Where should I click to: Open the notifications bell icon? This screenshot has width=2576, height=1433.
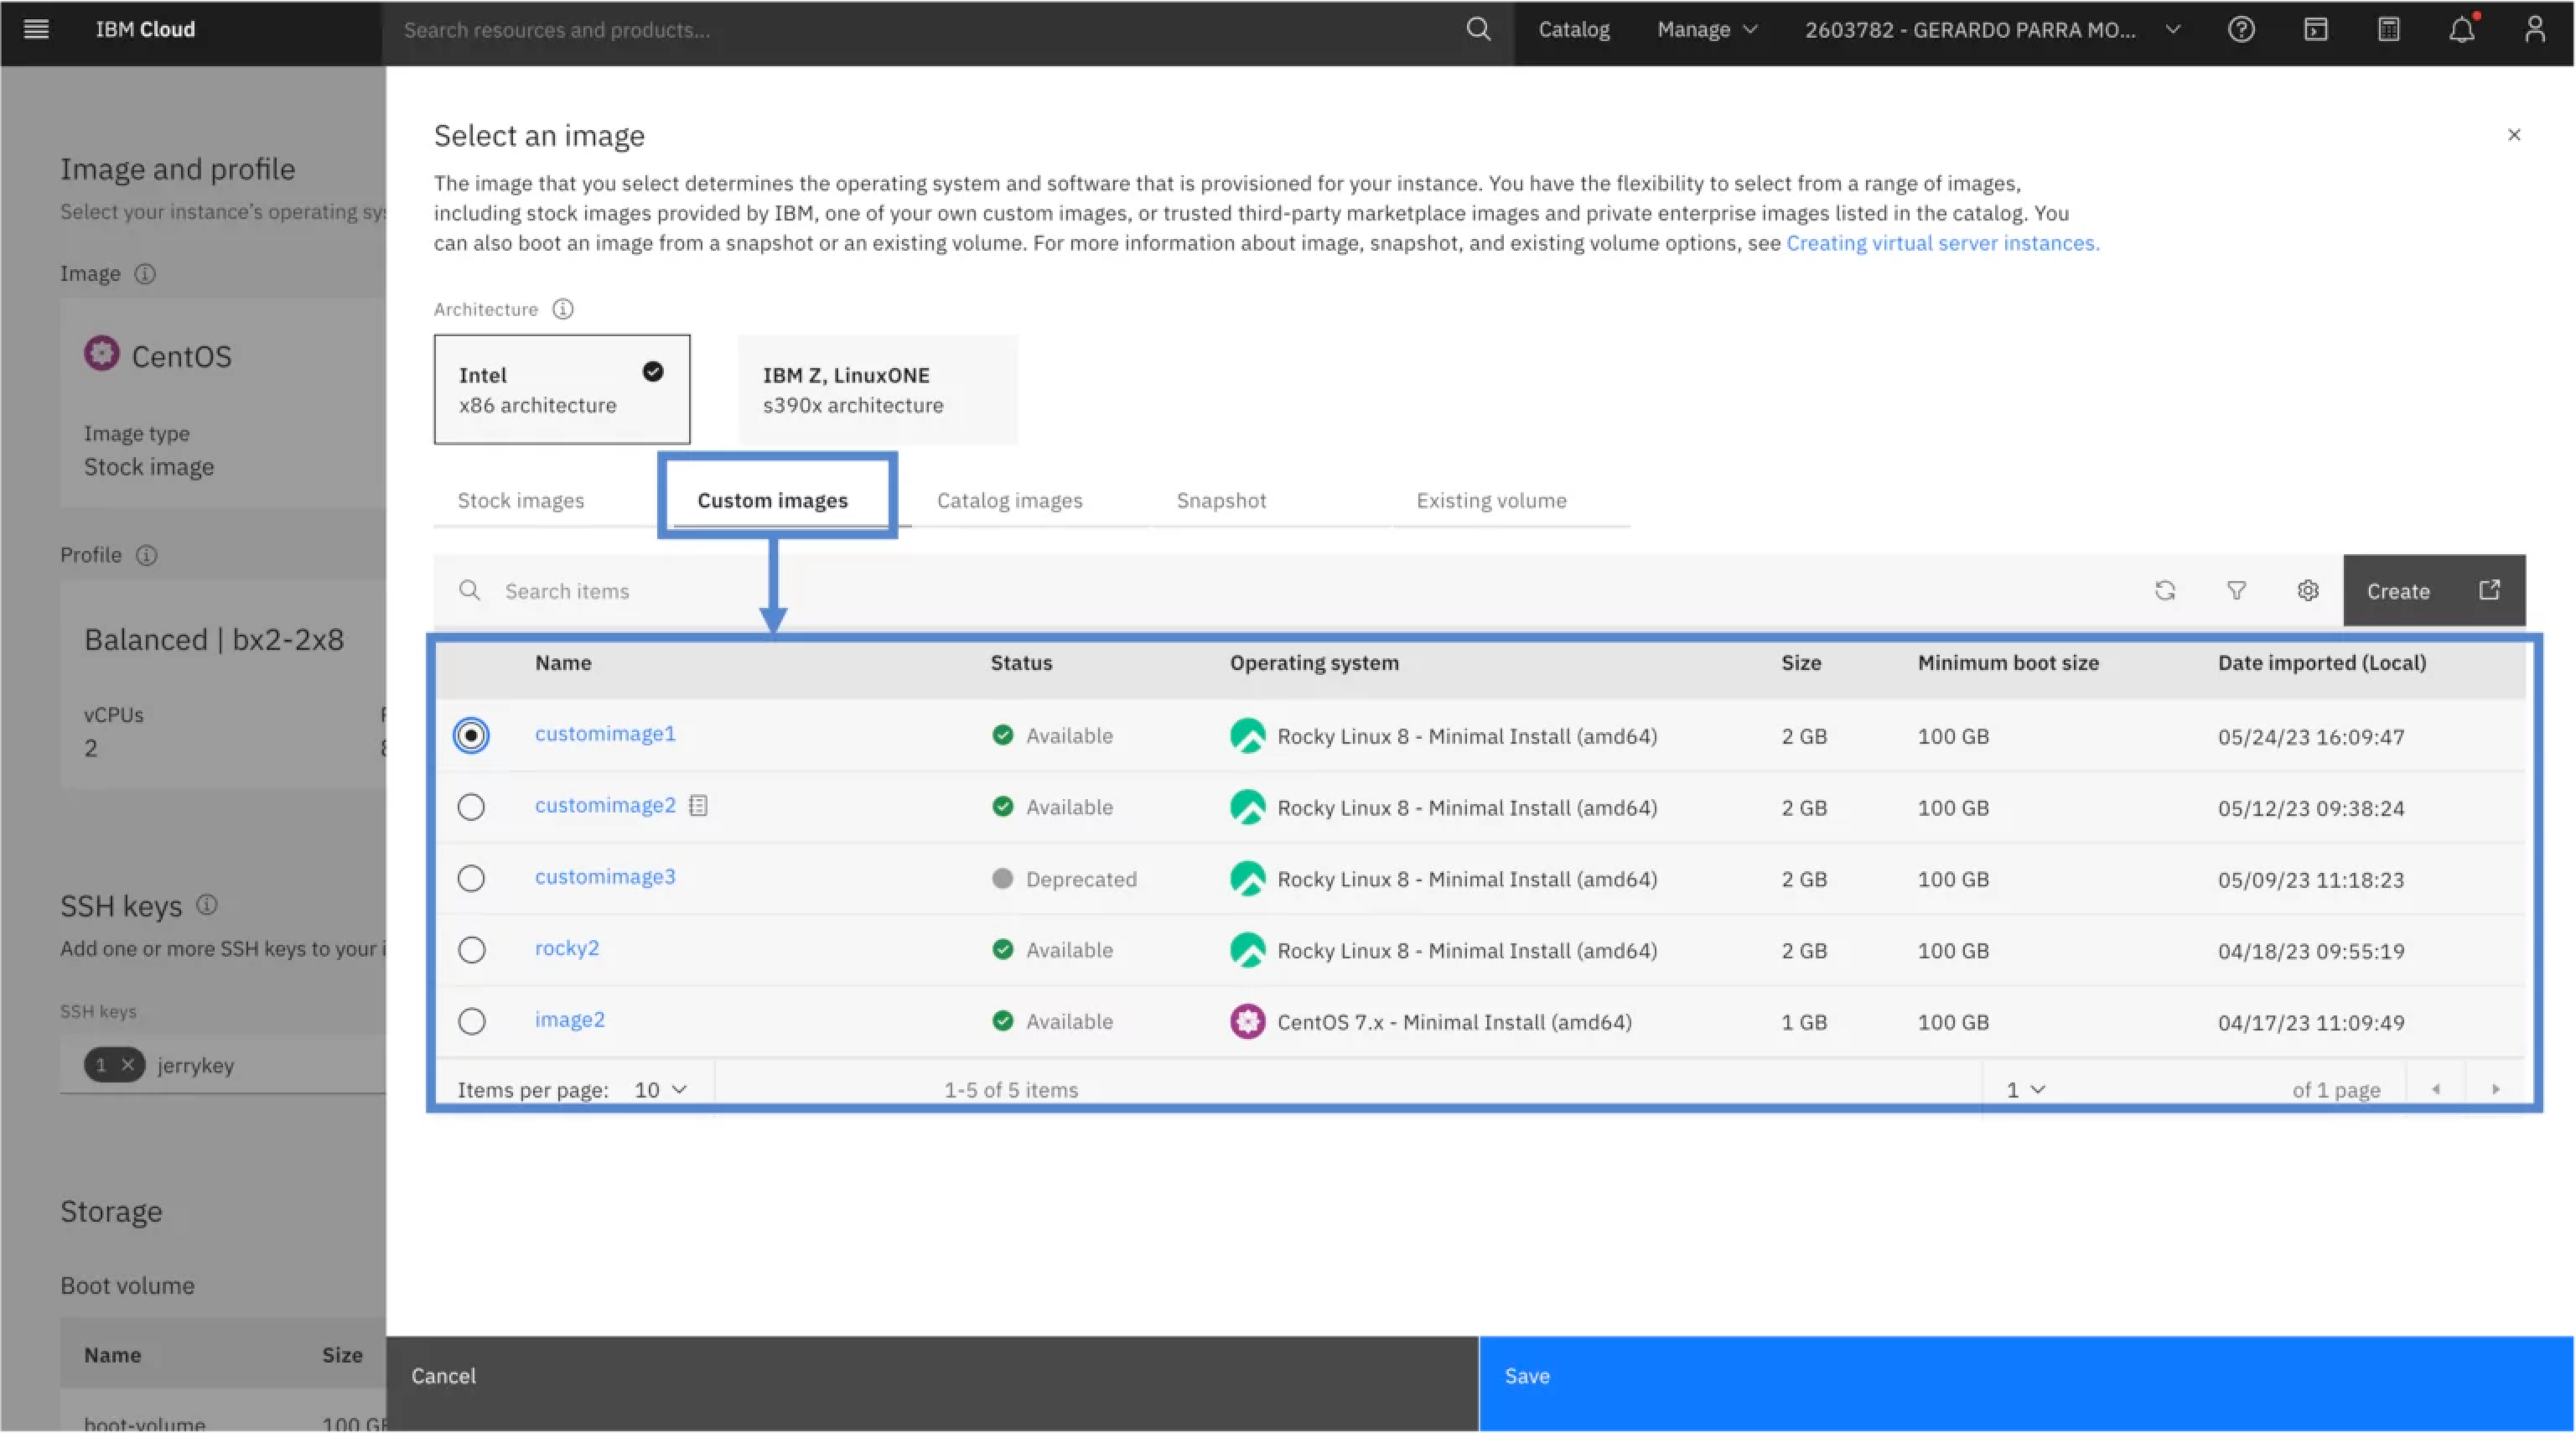click(x=2462, y=29)
